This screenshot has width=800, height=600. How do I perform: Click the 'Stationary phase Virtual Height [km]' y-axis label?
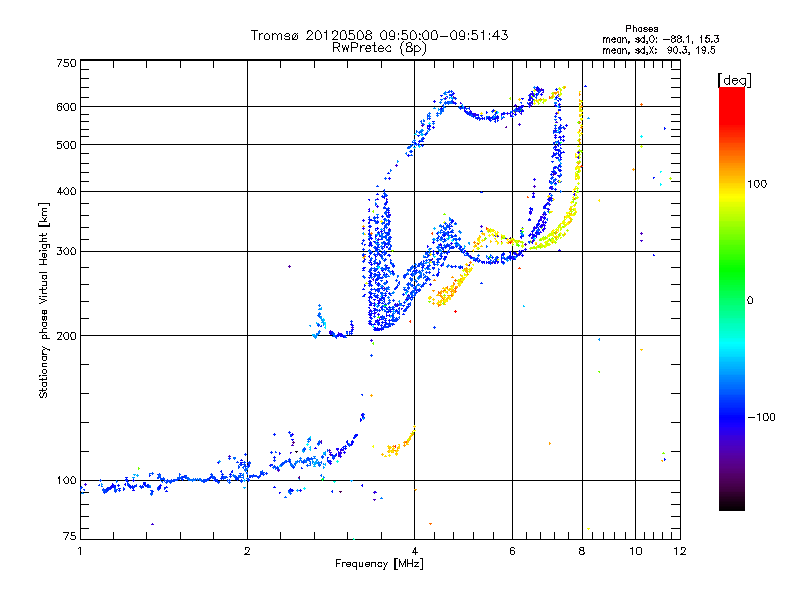(43, 301)
